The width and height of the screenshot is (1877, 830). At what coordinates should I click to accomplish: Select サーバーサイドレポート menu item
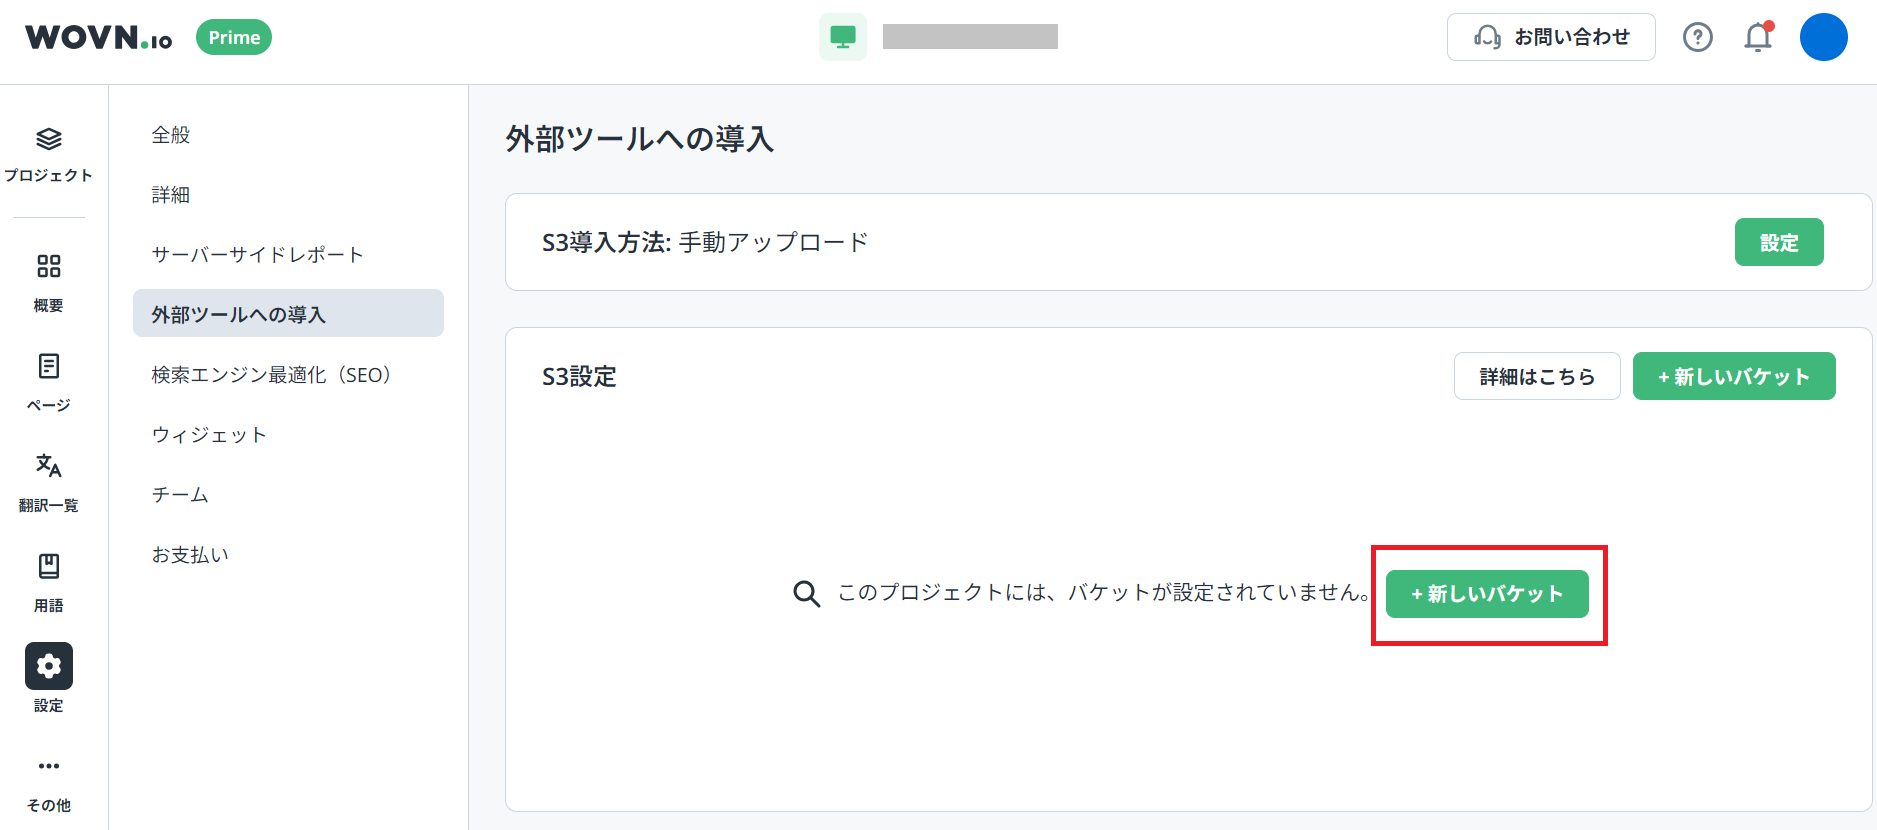click(257, 255)
